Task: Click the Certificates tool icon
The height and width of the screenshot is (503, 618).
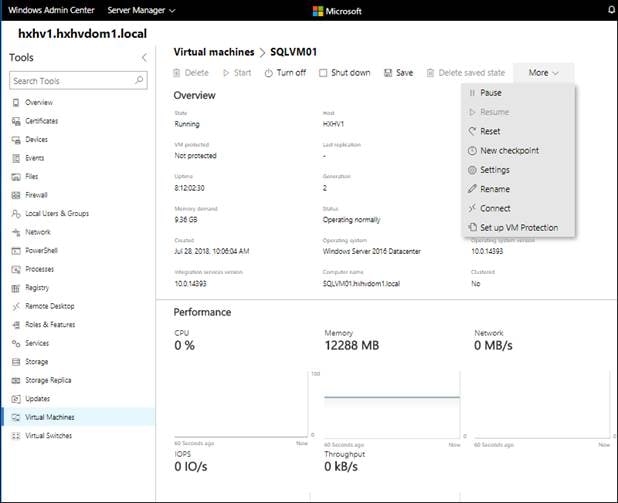Action: (x=16, y=121)
